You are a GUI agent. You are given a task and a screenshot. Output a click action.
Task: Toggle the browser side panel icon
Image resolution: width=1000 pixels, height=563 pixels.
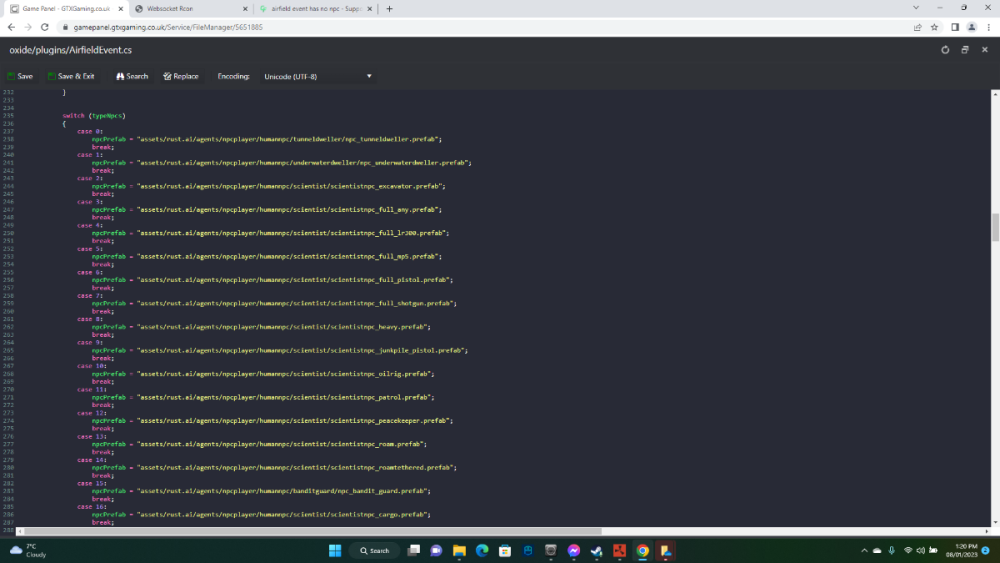955,27
